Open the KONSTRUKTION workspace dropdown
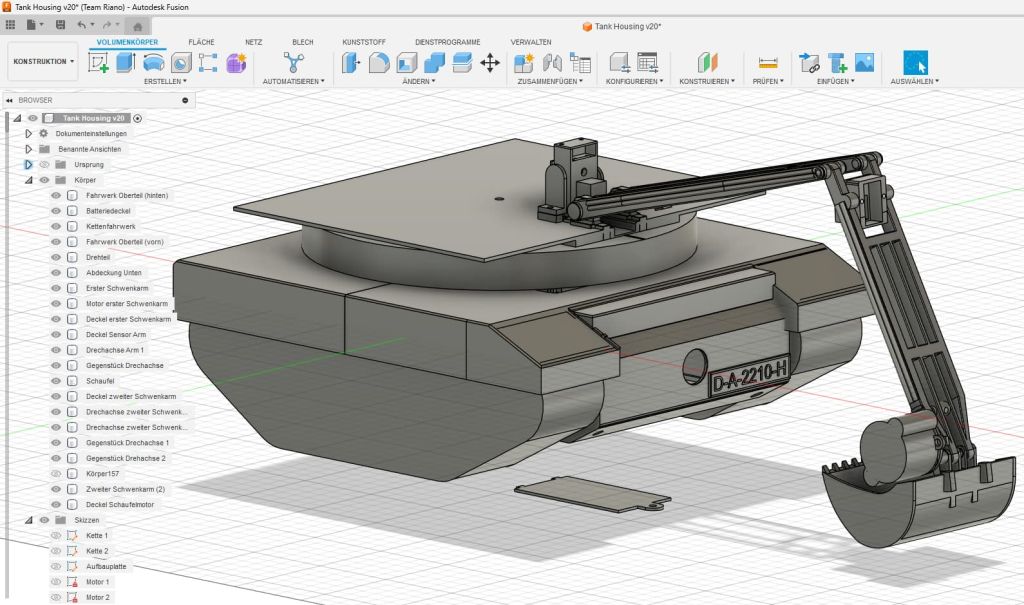The width and height of the screenshot is (1024, 605). pos(43,62)
